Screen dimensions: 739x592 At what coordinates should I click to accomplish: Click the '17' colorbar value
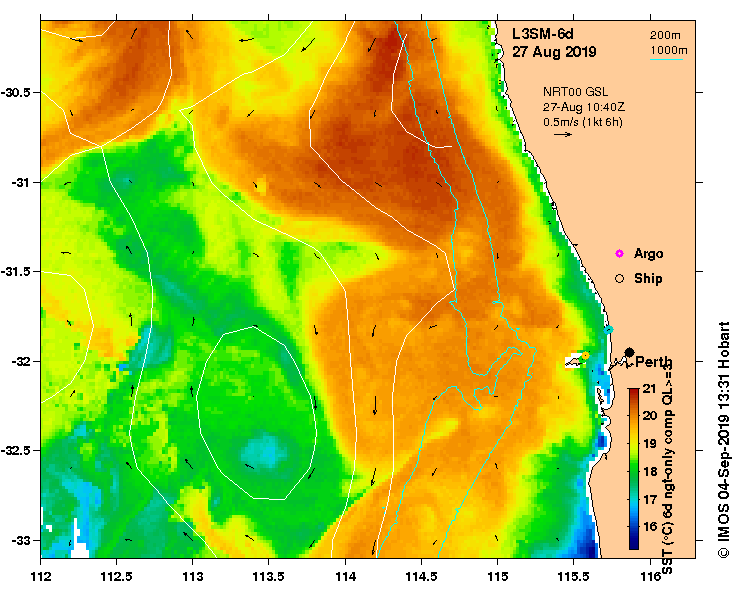[x=649, y=499]
